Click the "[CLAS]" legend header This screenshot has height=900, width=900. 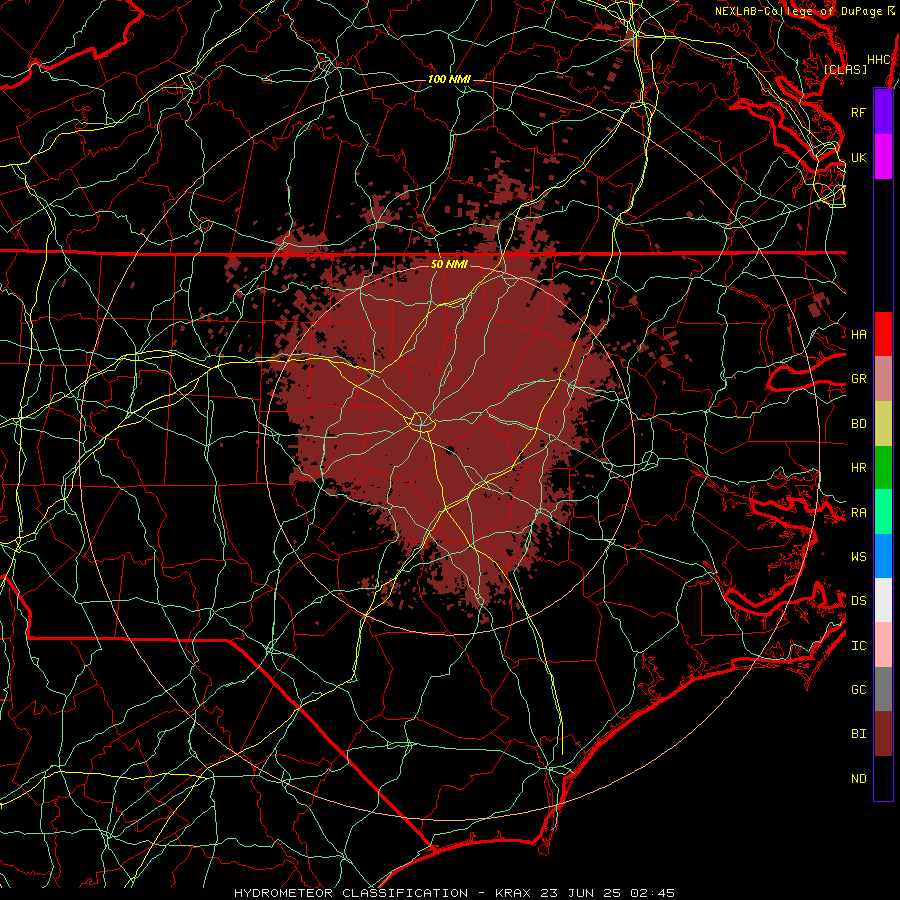(845, 69)
